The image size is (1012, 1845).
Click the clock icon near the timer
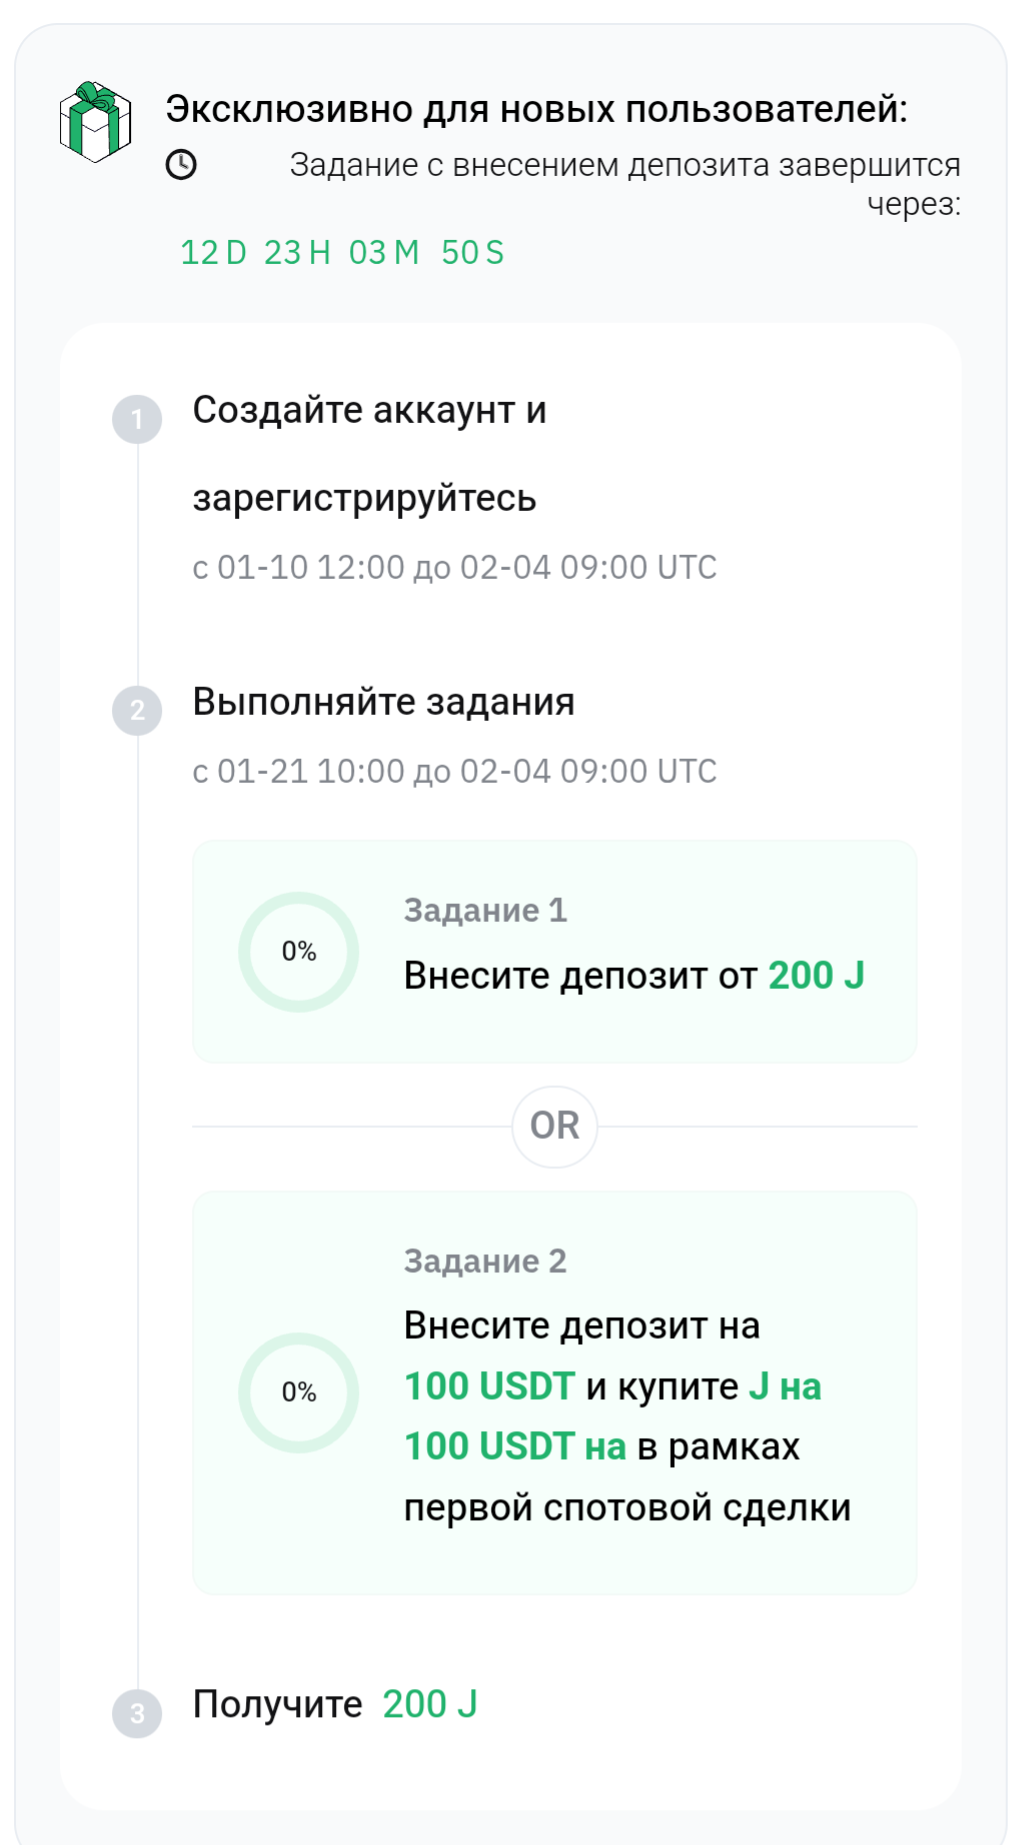(x=181, y=165)
